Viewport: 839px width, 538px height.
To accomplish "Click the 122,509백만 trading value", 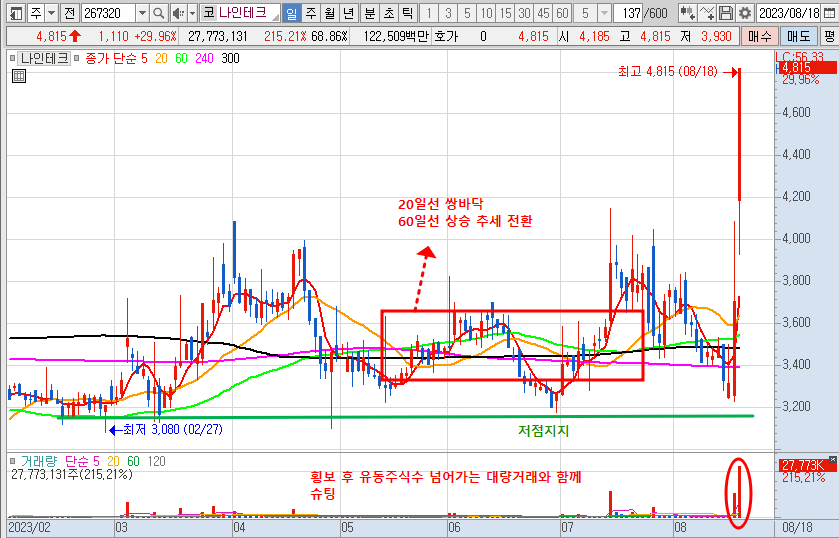I will [x=396, y=36].
